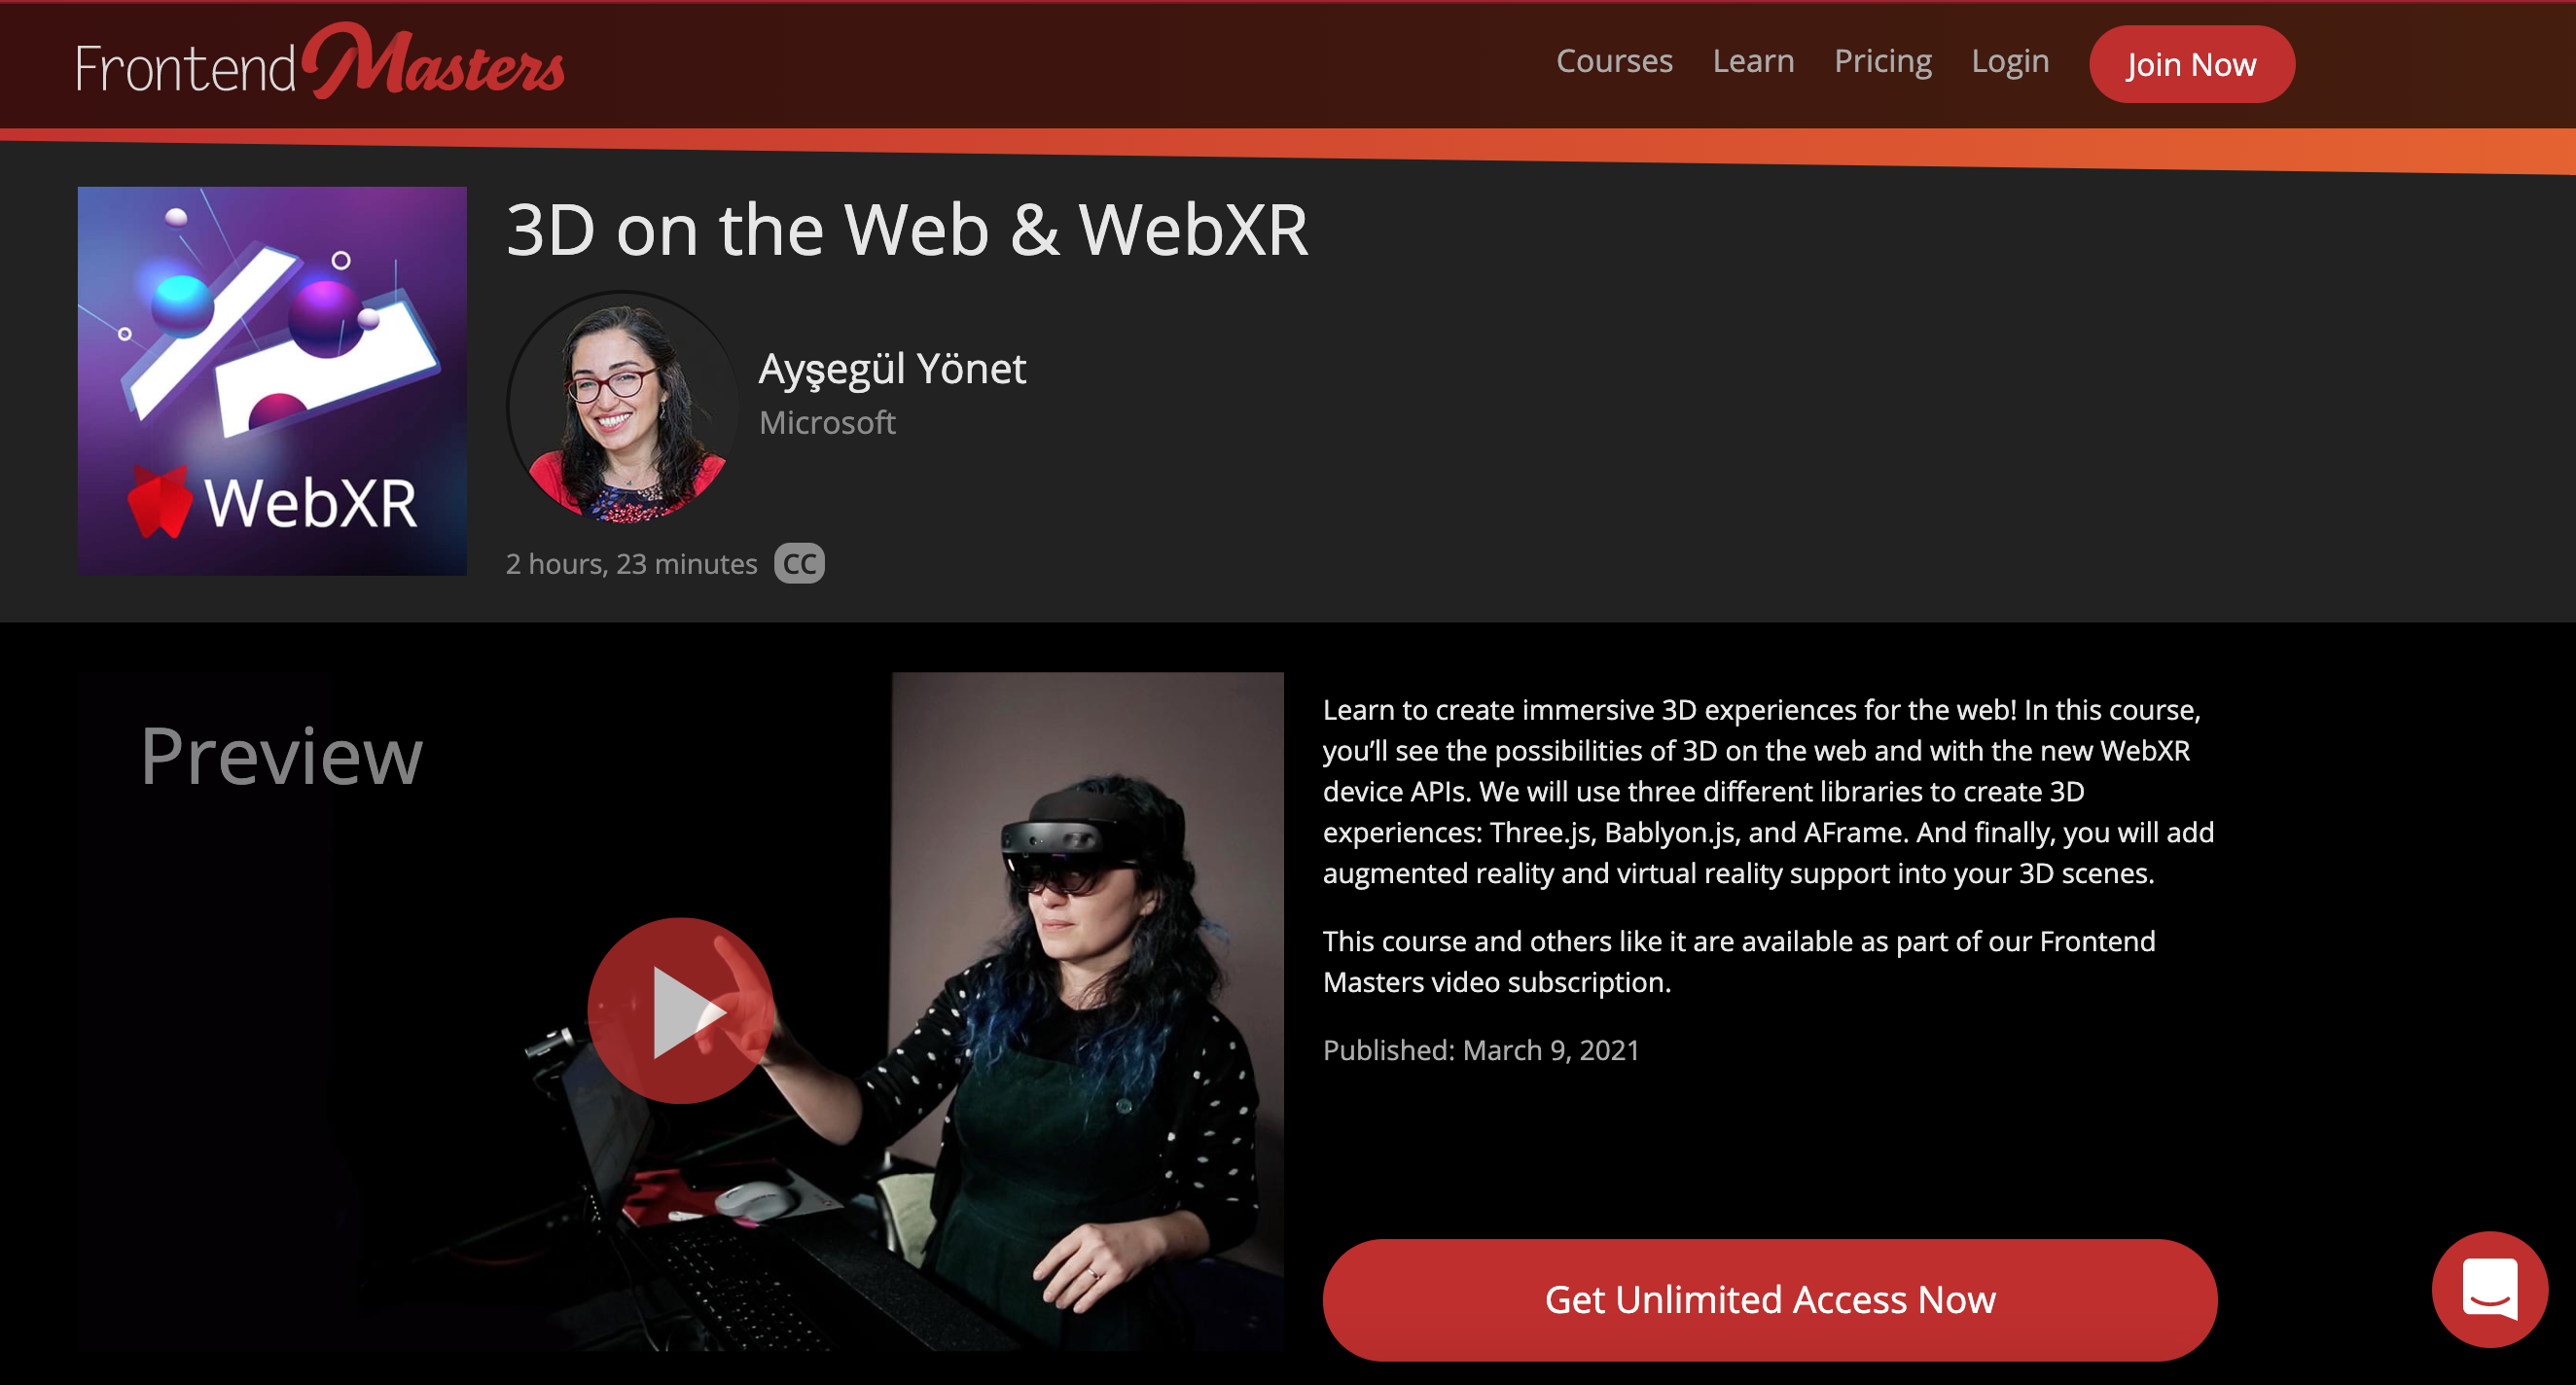
Task: Open the Login page
Action: [2010, 61]
